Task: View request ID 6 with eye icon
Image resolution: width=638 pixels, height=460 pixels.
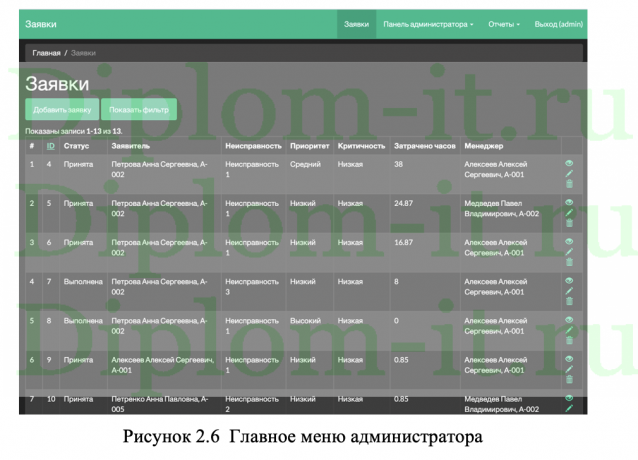Action: point(569,241)
